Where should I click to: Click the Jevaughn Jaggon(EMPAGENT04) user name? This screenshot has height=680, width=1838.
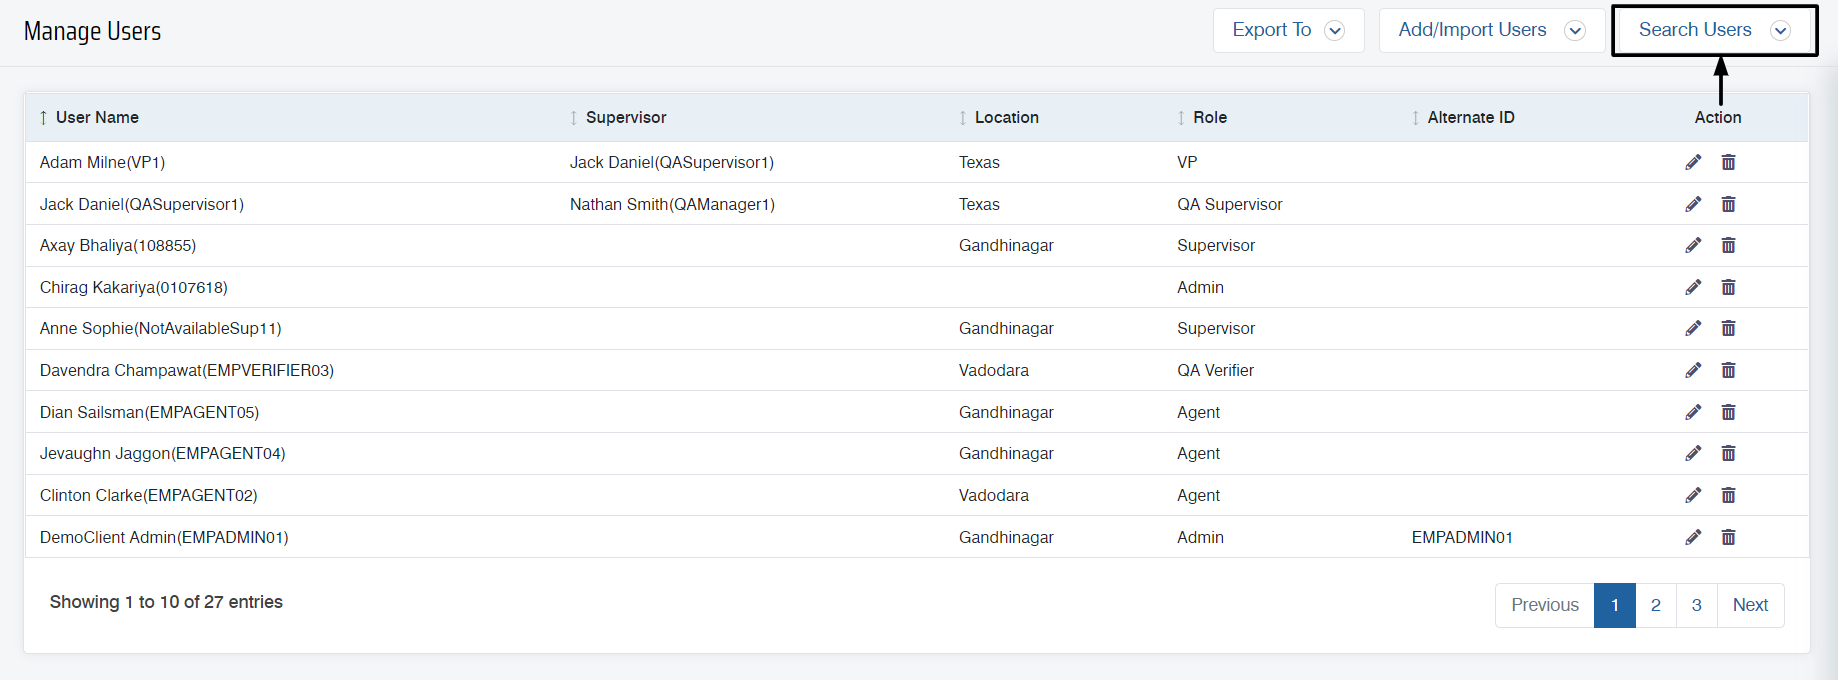[163, 453]
